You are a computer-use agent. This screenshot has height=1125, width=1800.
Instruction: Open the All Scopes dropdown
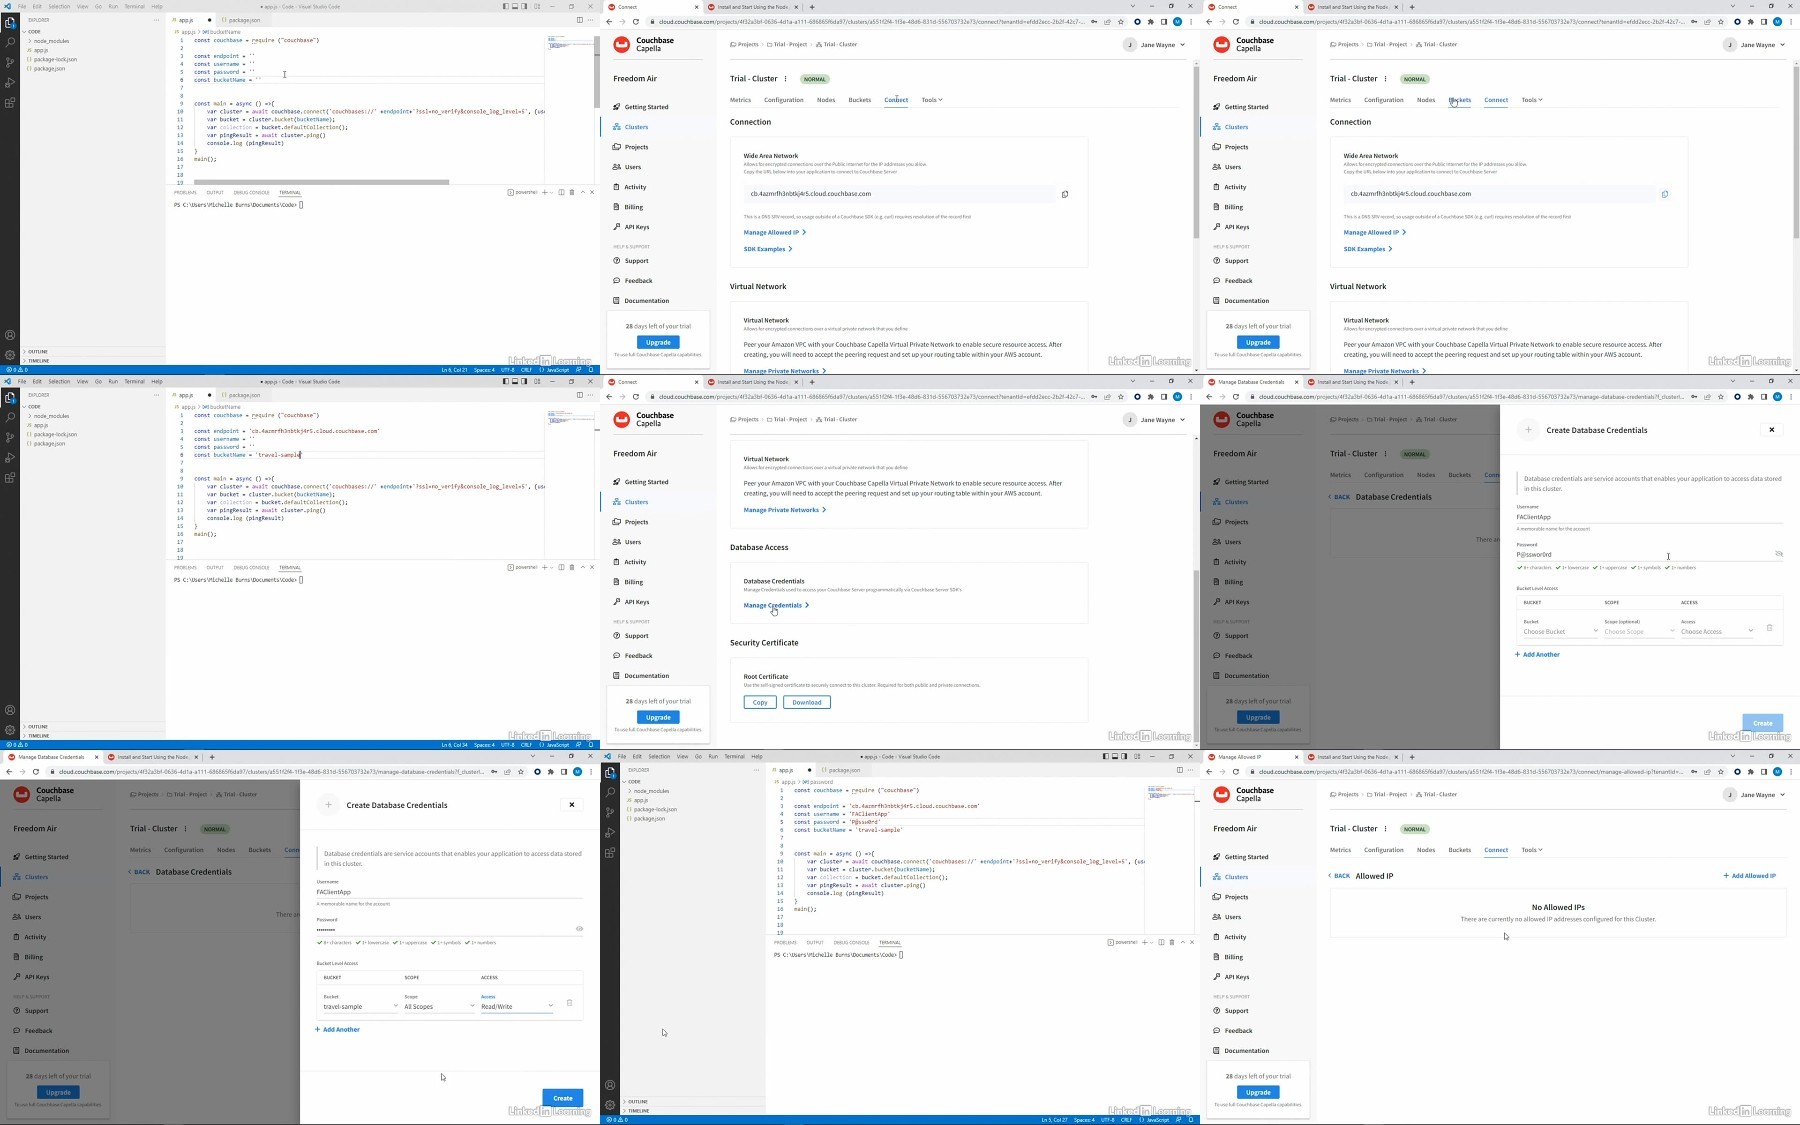(439, 1007)
